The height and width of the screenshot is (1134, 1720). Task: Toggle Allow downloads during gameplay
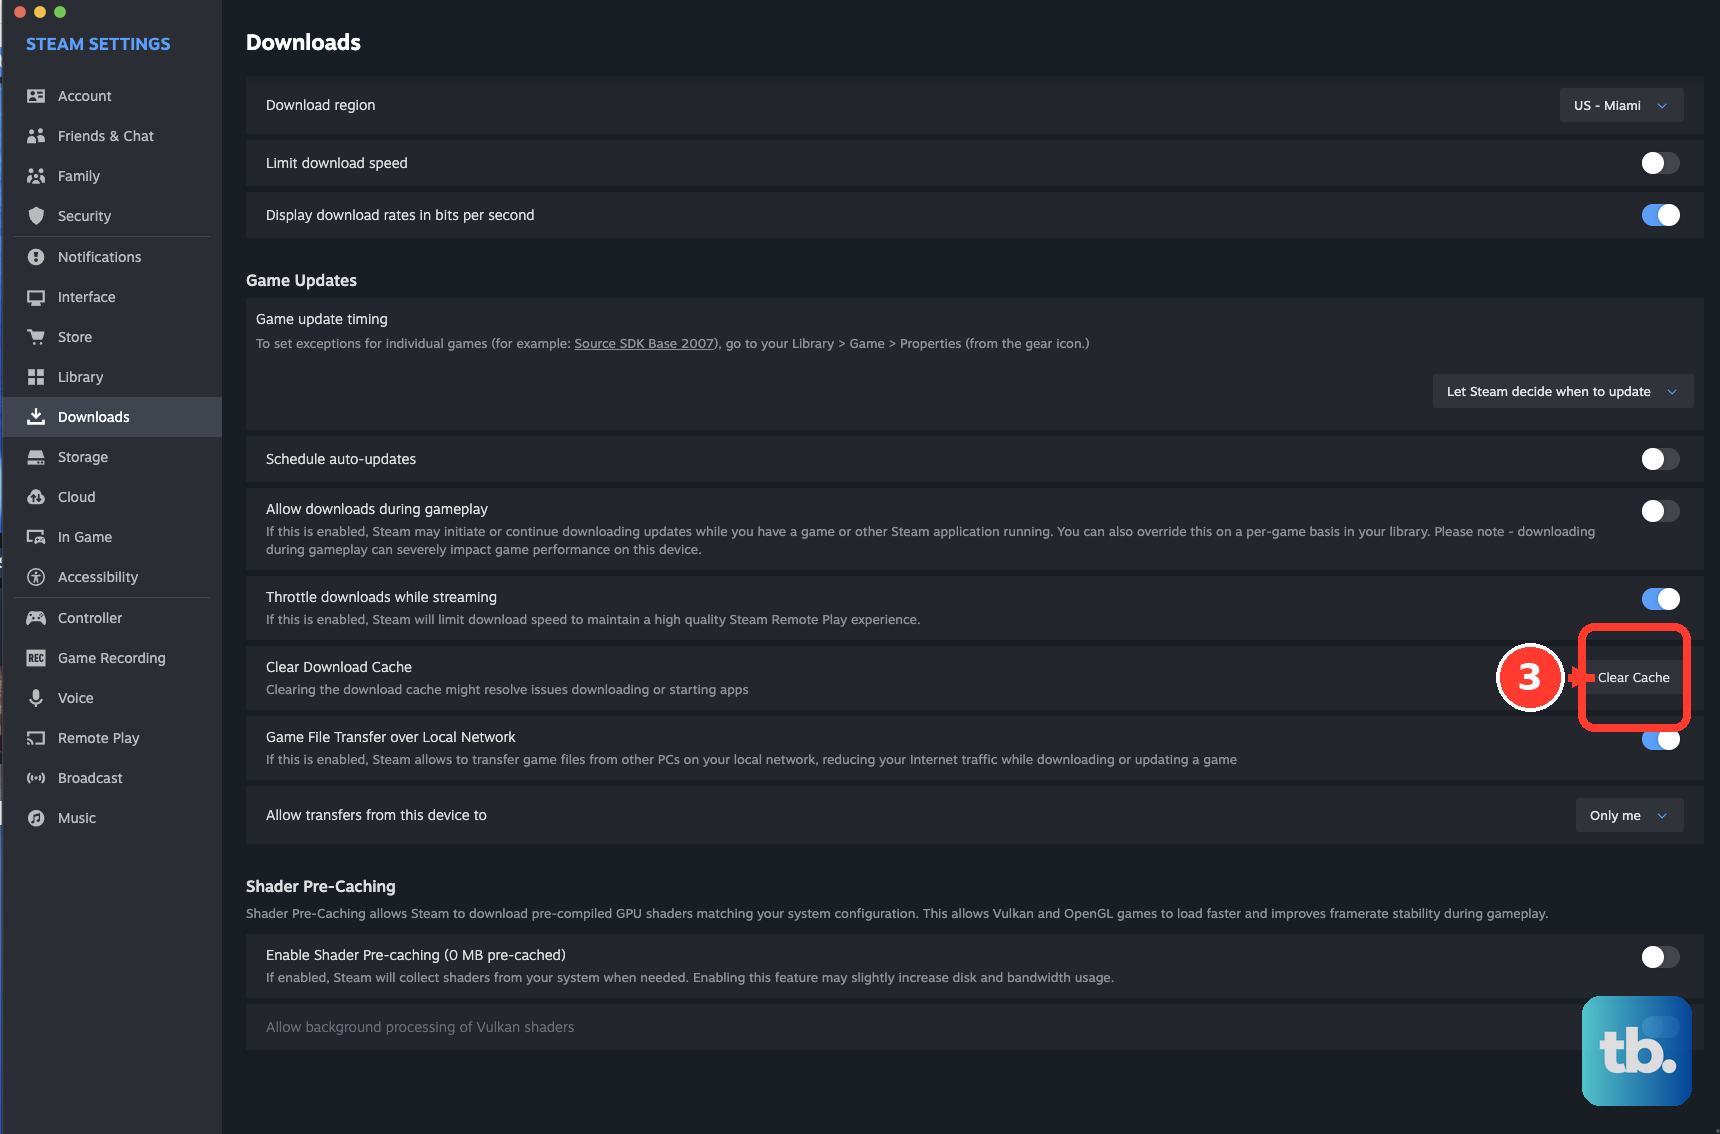pos(1660,511)
